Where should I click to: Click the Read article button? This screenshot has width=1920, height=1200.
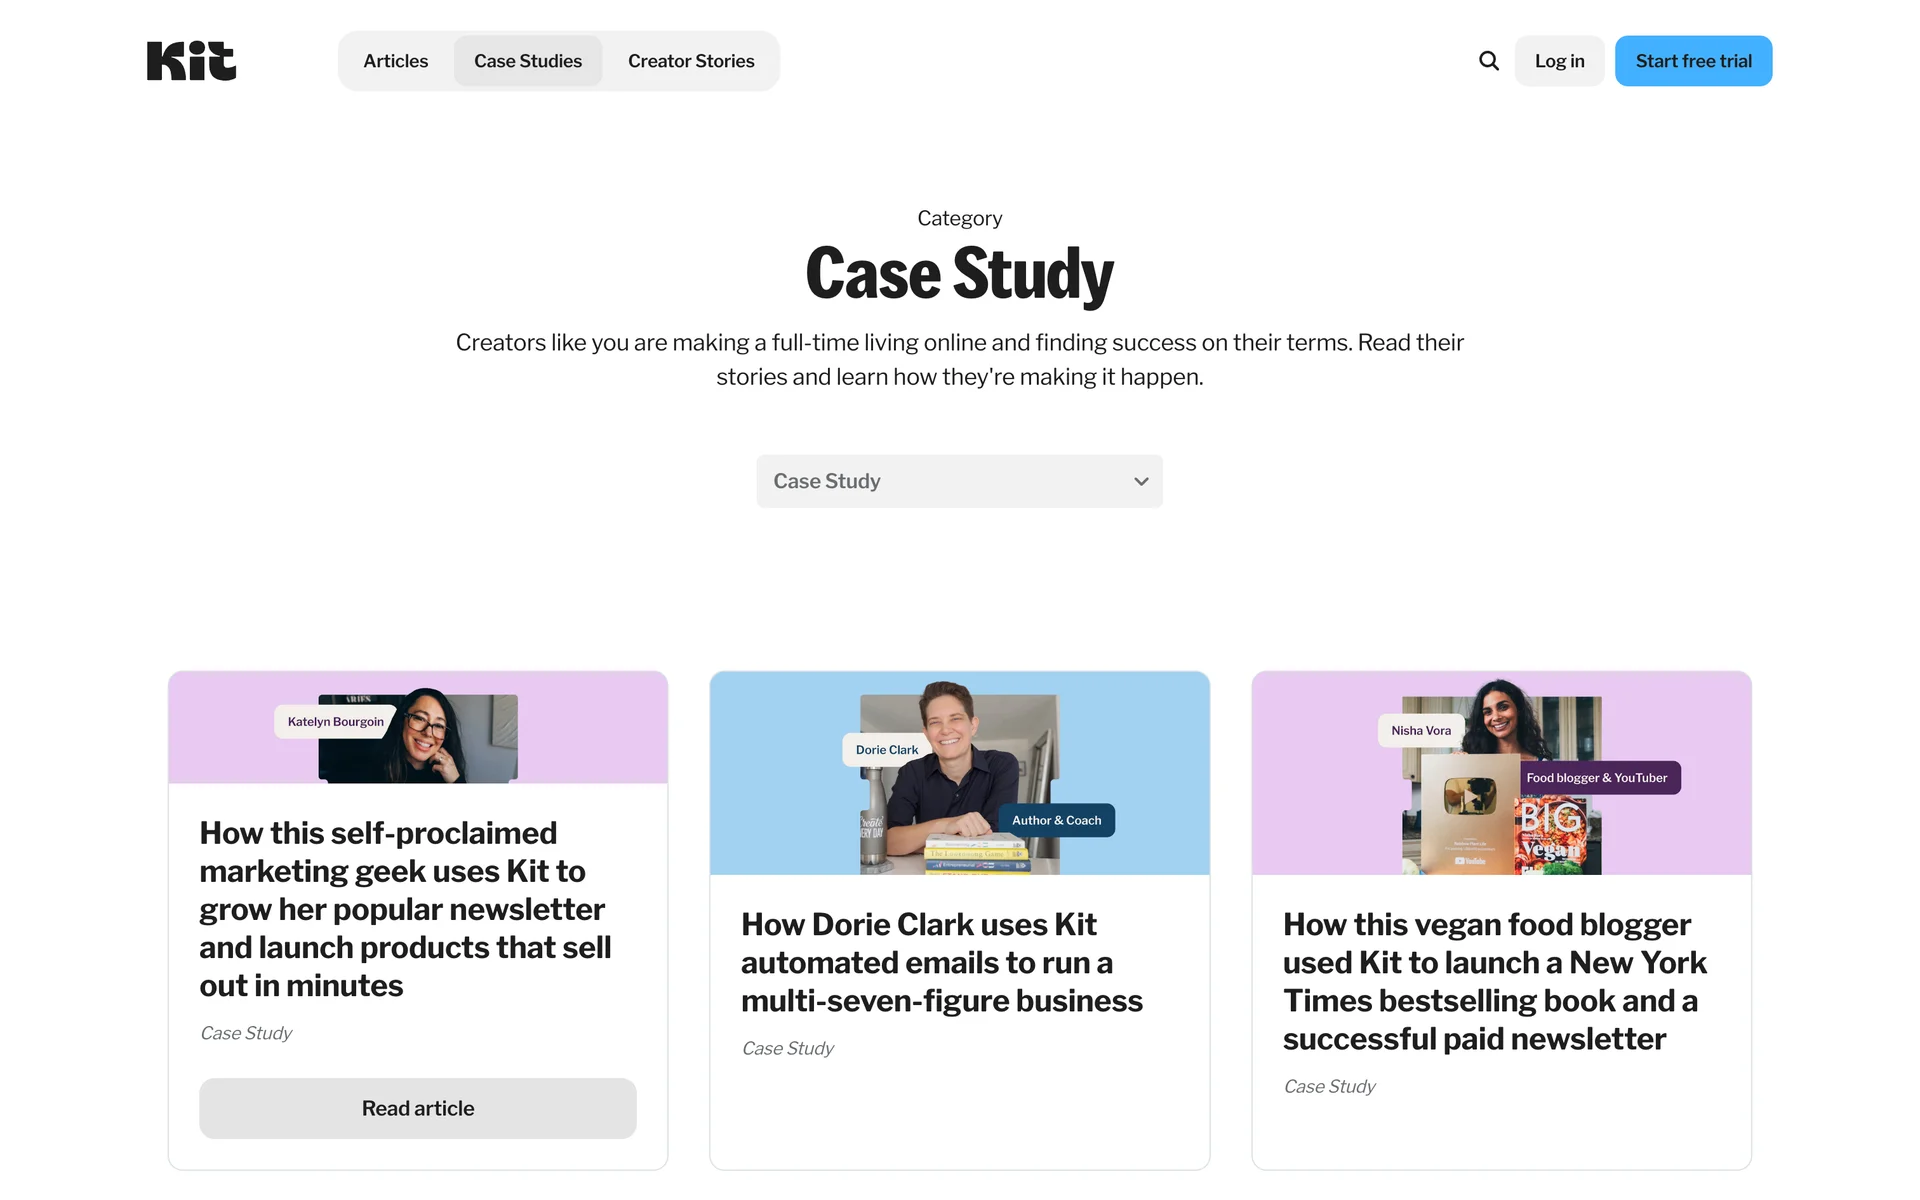tap(418, 1108)
